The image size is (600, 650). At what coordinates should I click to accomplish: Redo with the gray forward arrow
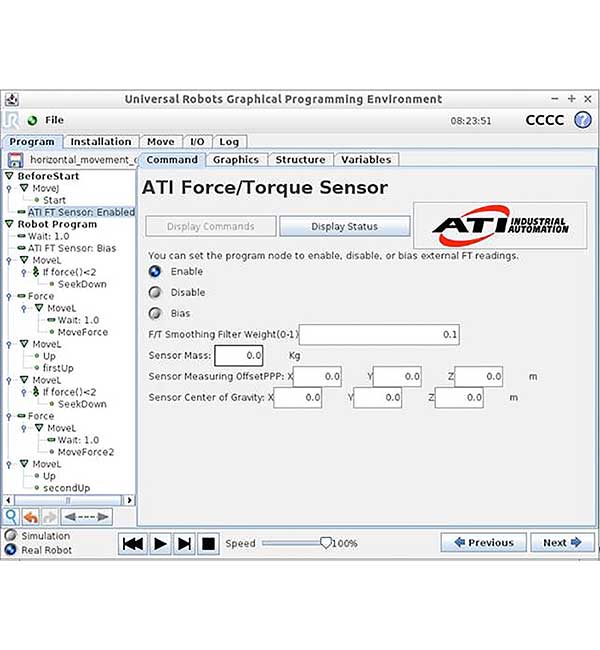coord(50,517)
